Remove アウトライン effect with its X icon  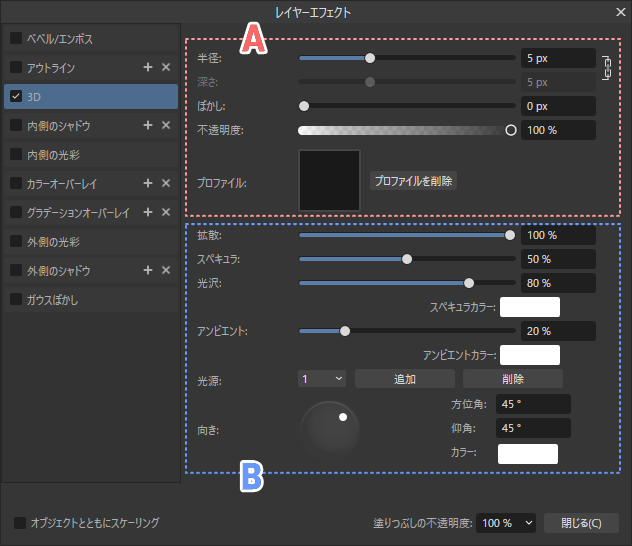(x=166, y=67)
